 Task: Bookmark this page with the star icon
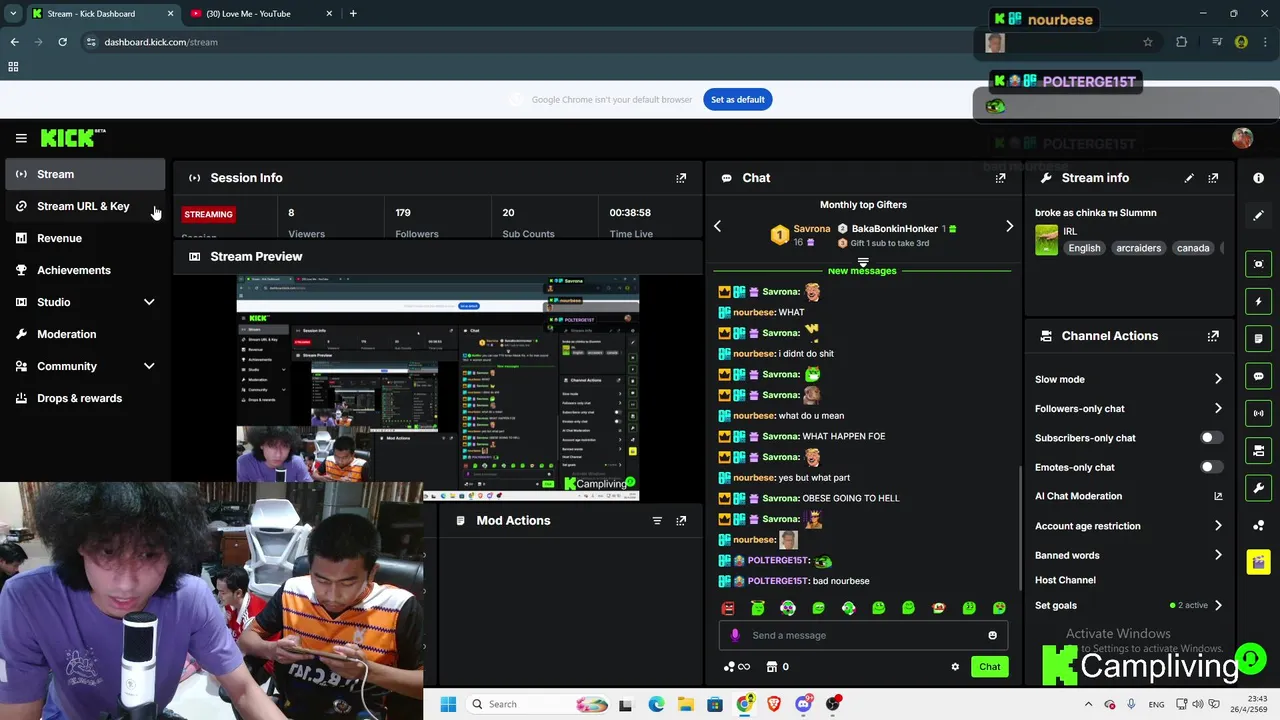1148,42
